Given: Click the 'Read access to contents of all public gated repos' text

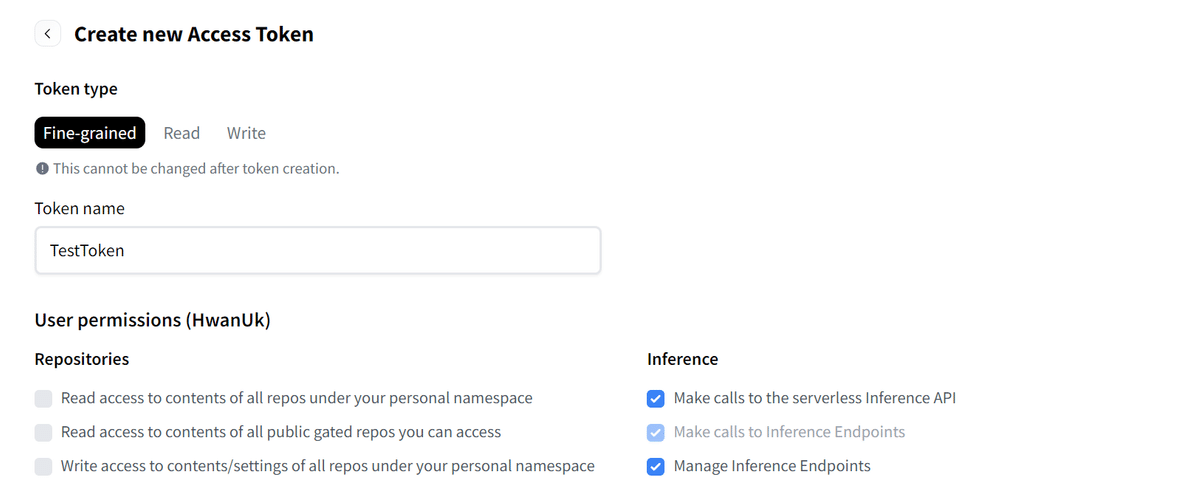Looking at the screenshot, I should click(x=281, y=432).
